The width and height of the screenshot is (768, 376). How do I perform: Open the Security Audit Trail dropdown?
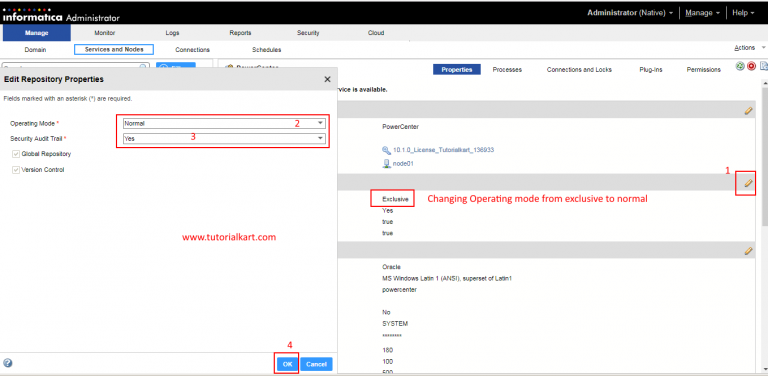[x=224, y=139]
